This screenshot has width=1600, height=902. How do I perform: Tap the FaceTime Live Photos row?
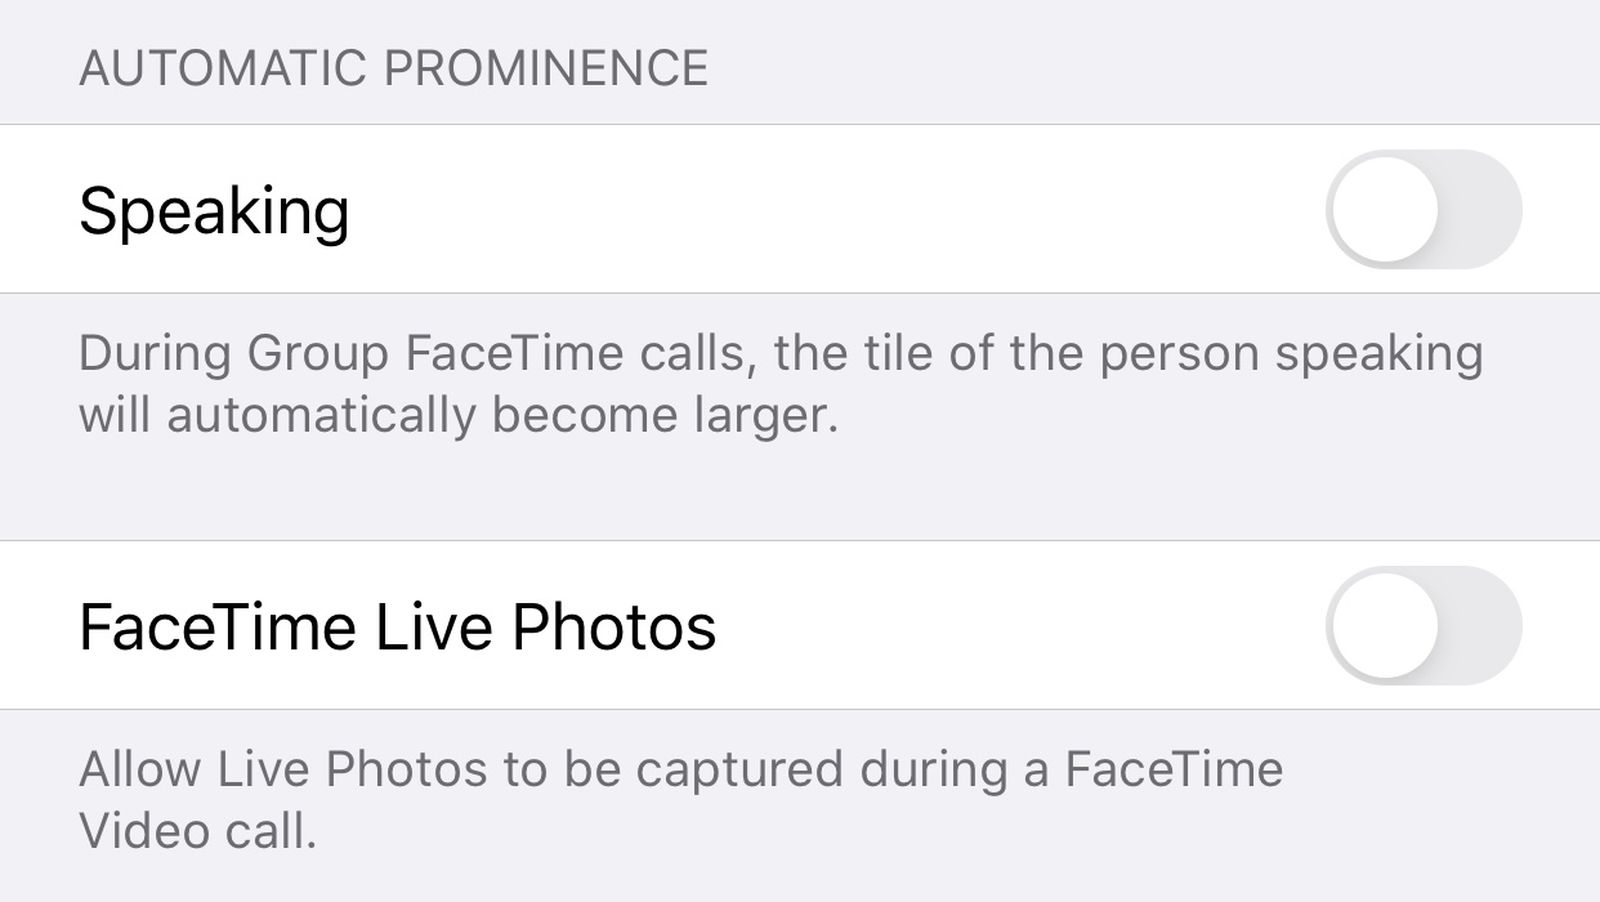click(x=700, y=625)
